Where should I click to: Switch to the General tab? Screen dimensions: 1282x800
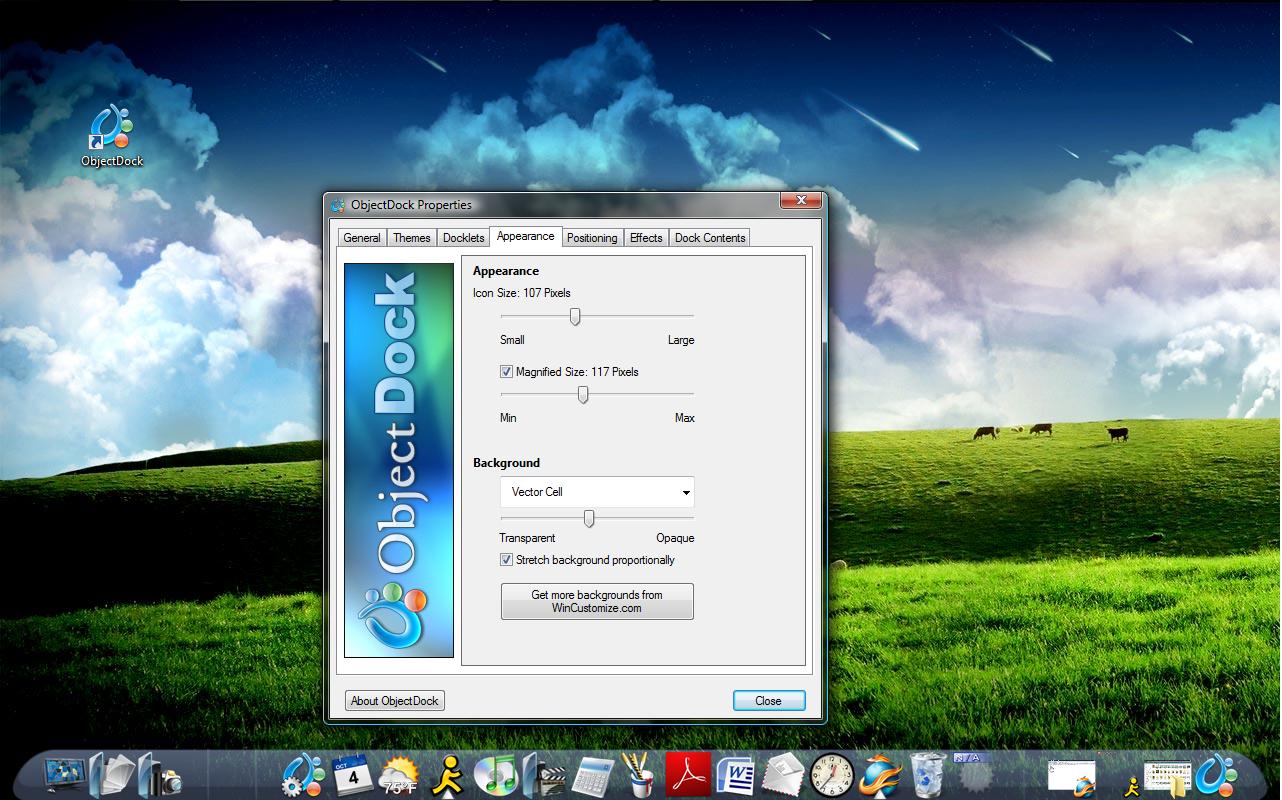(x=362, y=238)
